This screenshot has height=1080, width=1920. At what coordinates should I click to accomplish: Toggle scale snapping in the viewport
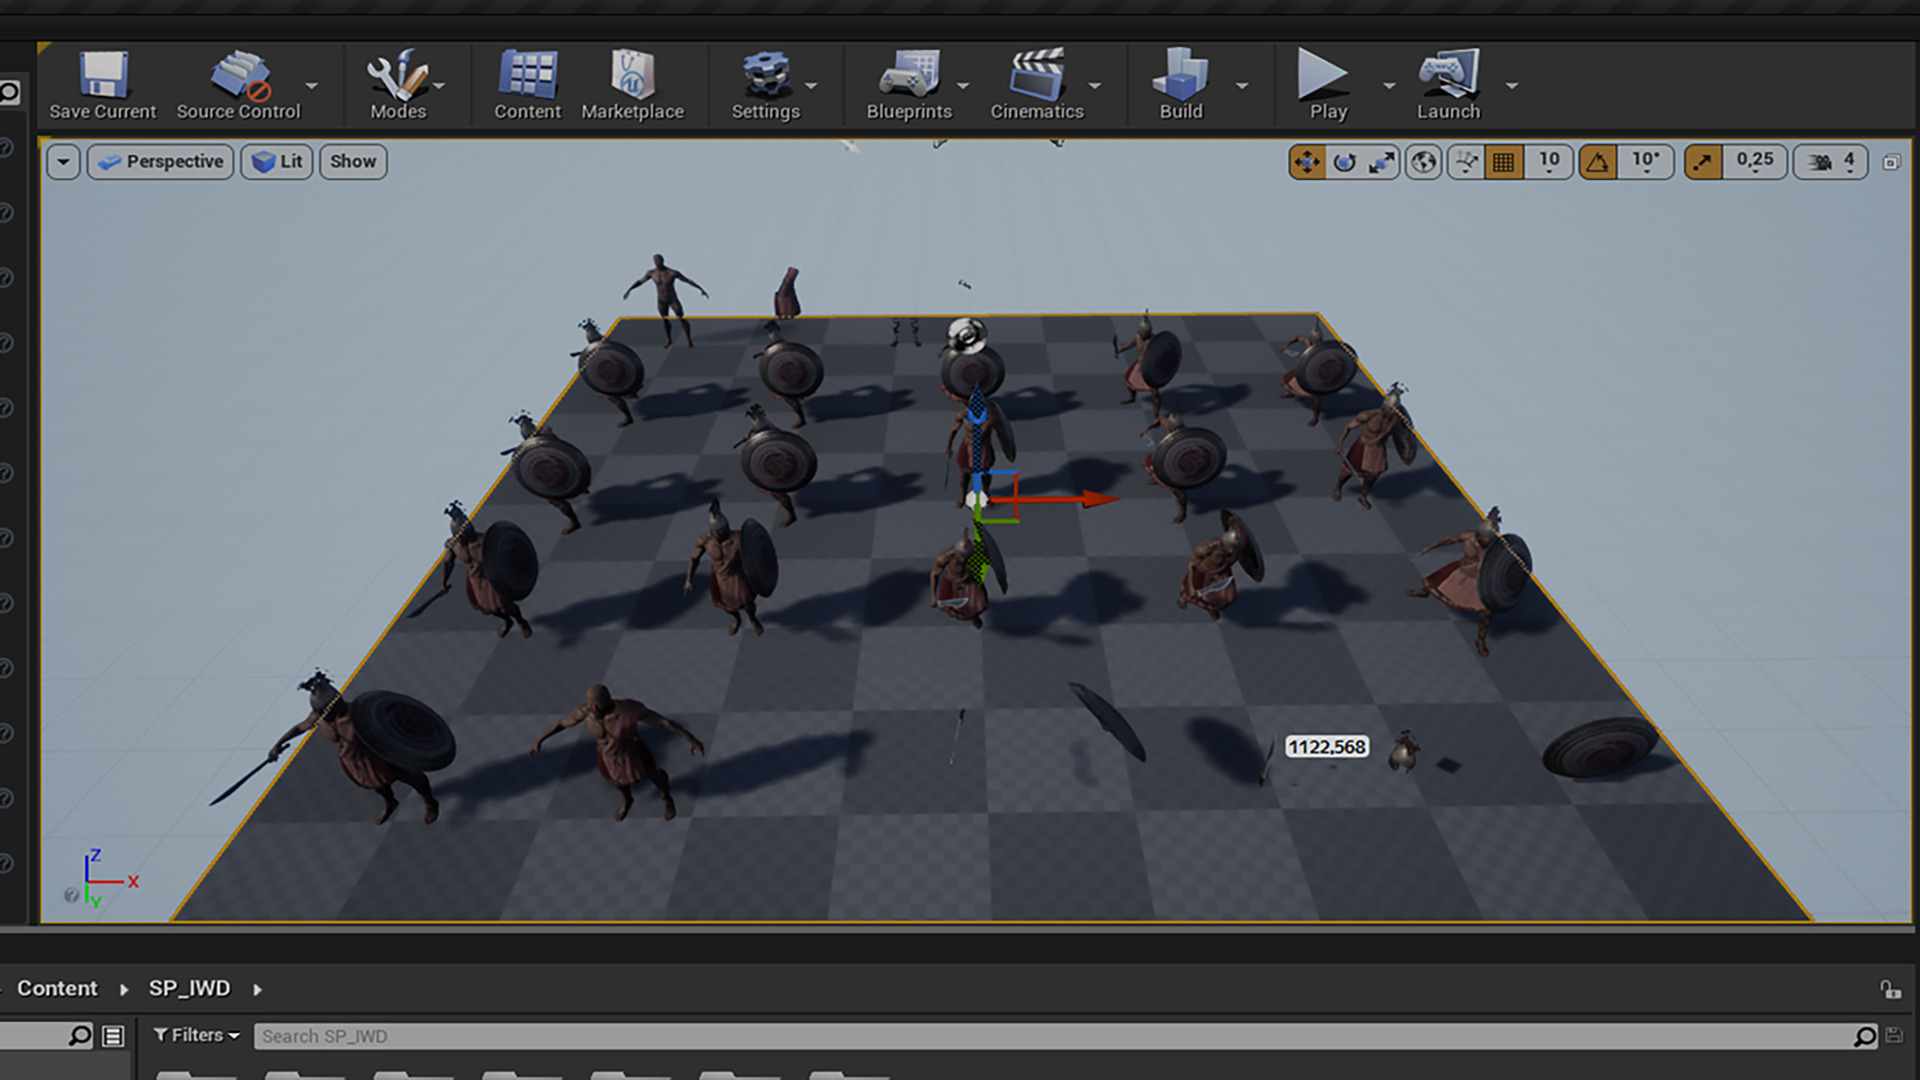[1703, 162]
